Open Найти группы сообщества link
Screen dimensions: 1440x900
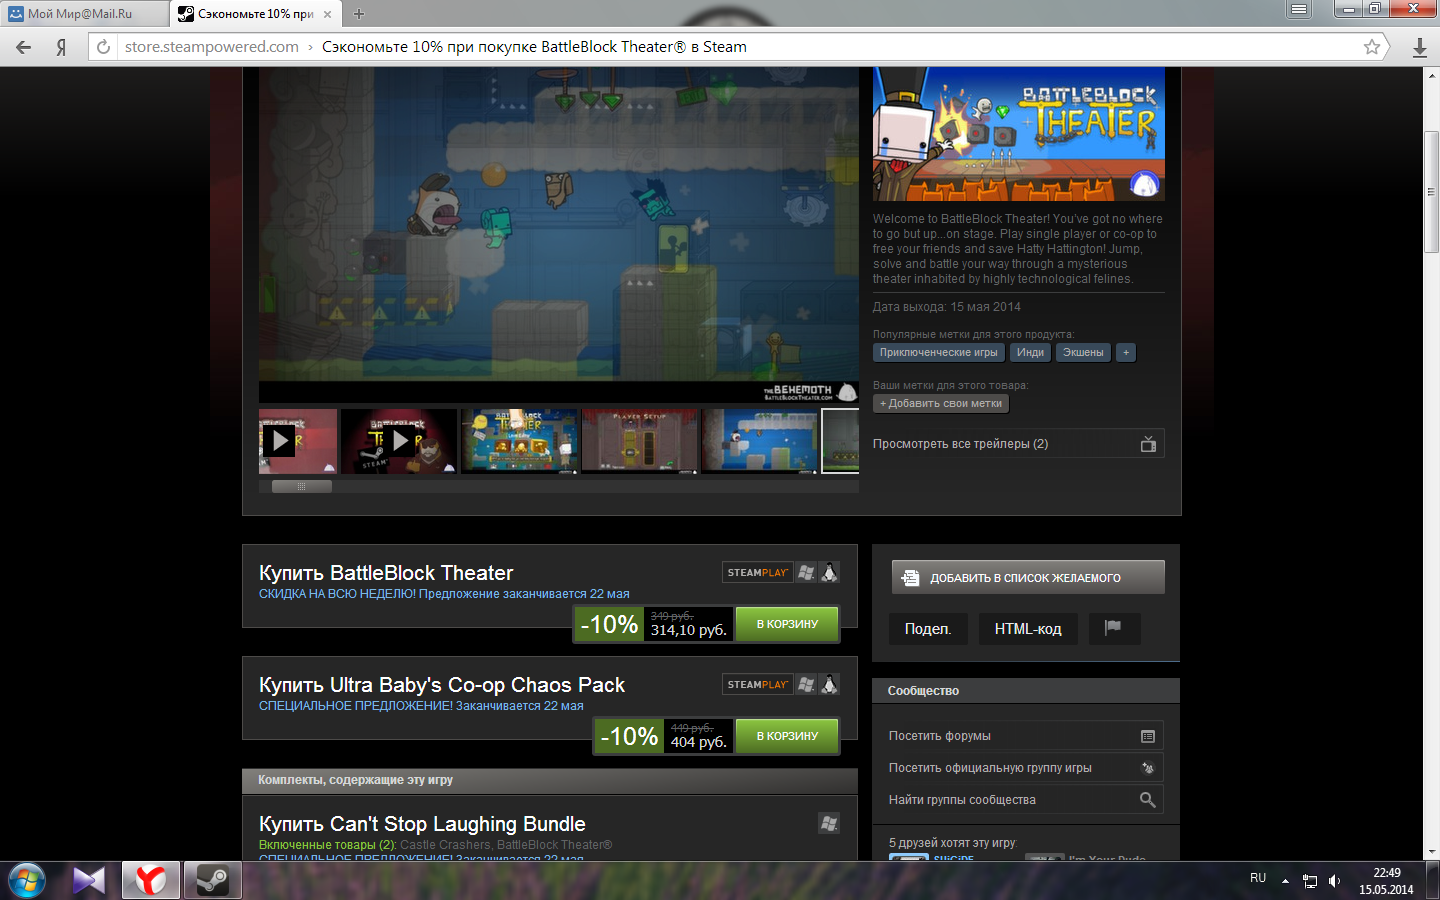coord(1026,800)
